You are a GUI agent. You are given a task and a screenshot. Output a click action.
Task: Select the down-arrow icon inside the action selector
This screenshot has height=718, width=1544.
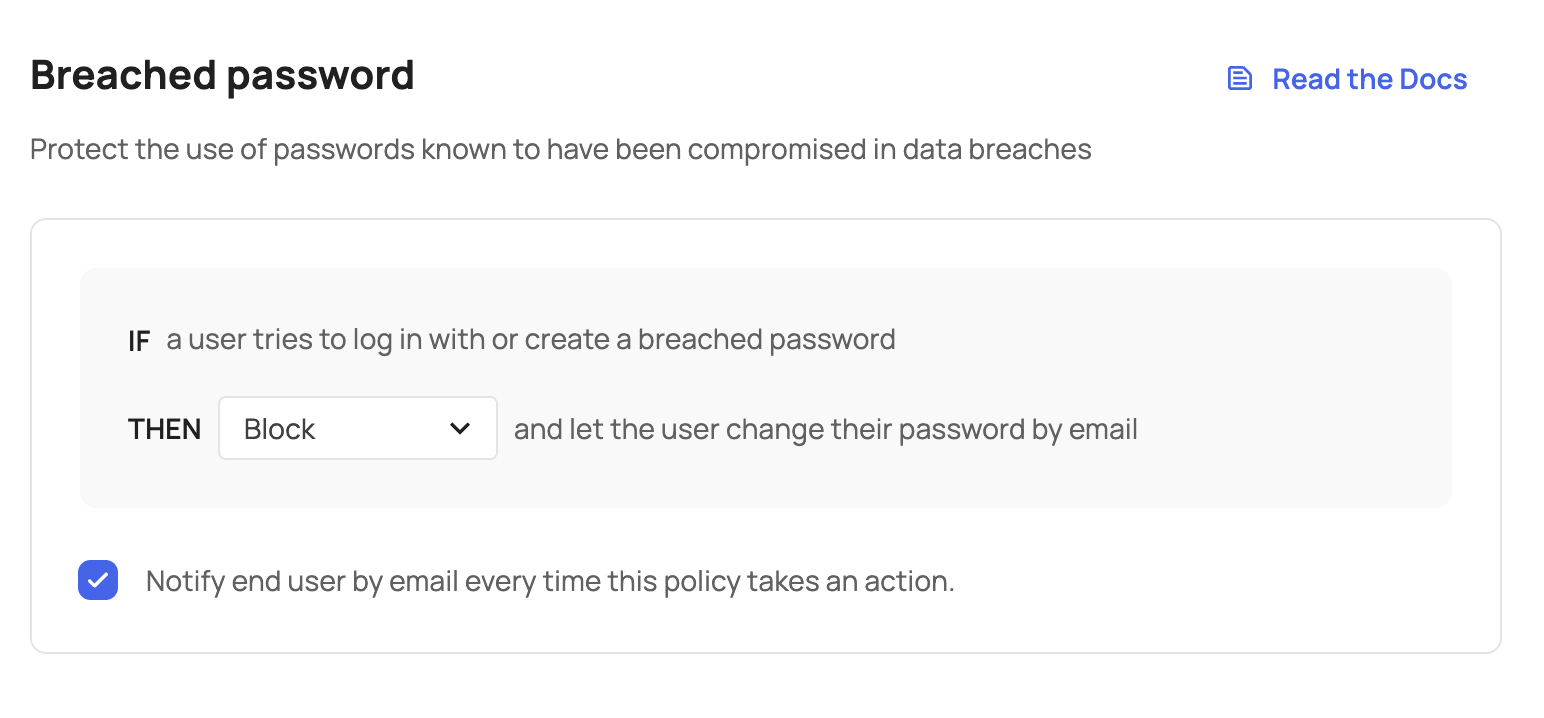pyautogui.click(x=461, y=428)
